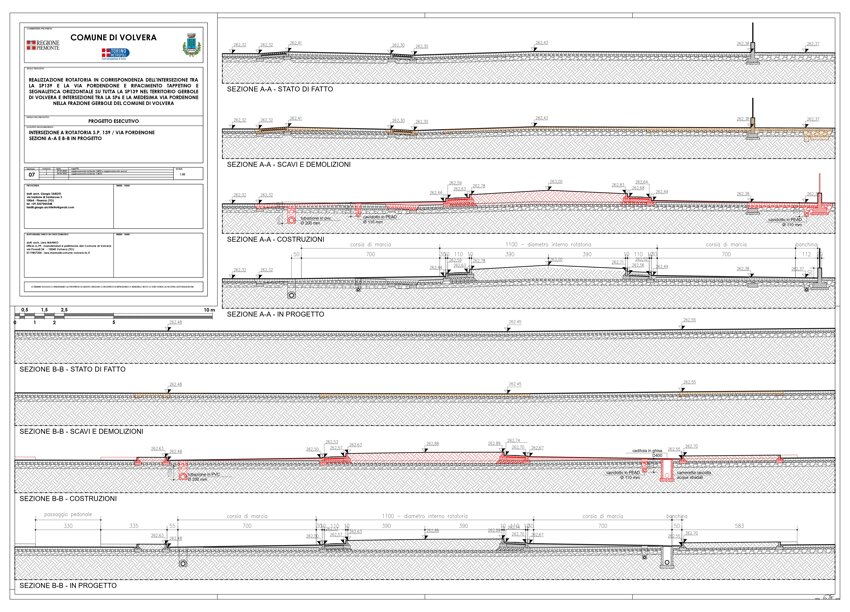Select the circular pipe in Section B-B In Progetto

(x=182, y=563)
